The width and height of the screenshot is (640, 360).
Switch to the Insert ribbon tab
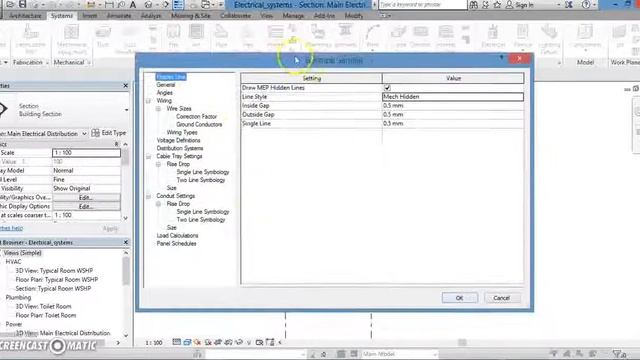(89, 16)
